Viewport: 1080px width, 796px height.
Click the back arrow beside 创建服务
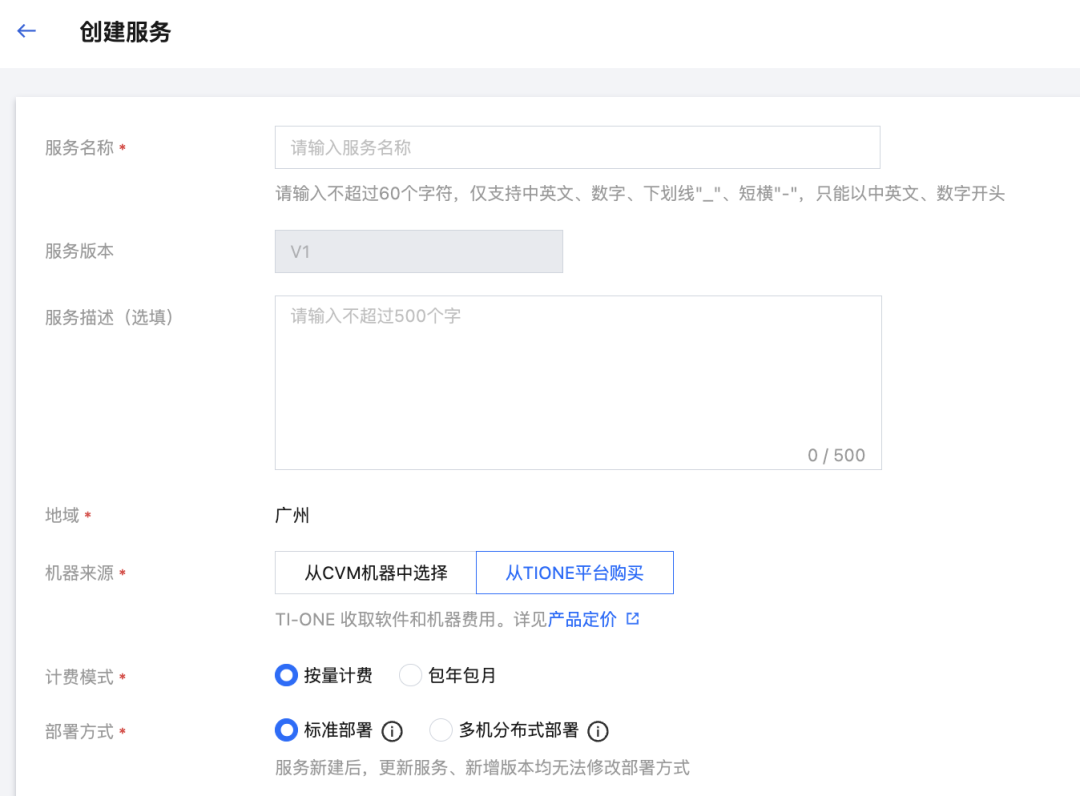click(27, 31)
